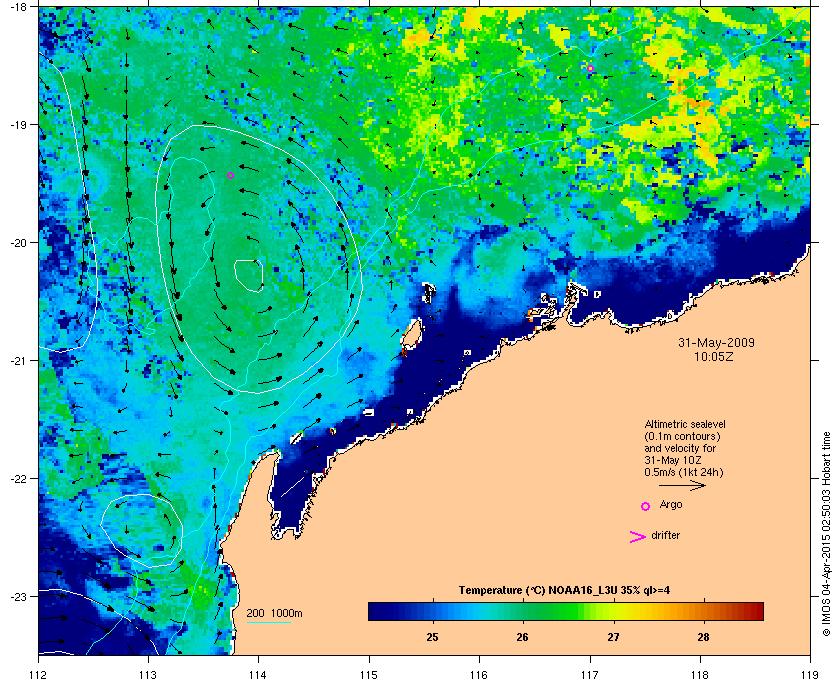
Task: Click the colorbar tick label 26
Action: tap(522, 637)
